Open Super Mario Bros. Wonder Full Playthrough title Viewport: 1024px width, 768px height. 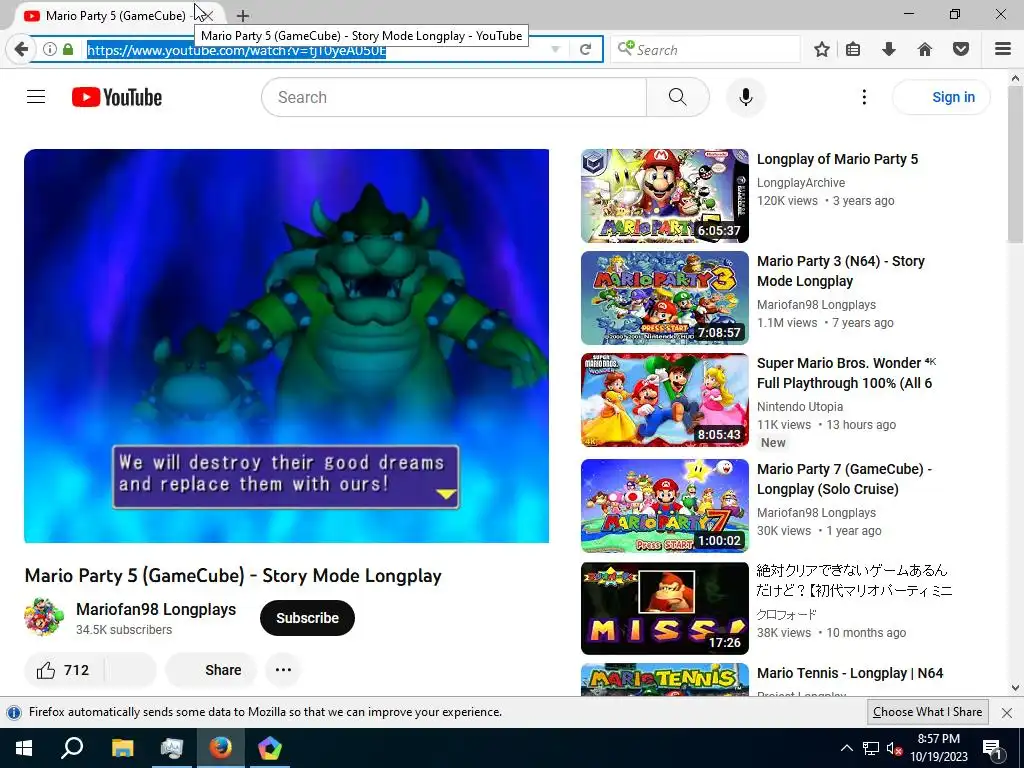(844, 373)
